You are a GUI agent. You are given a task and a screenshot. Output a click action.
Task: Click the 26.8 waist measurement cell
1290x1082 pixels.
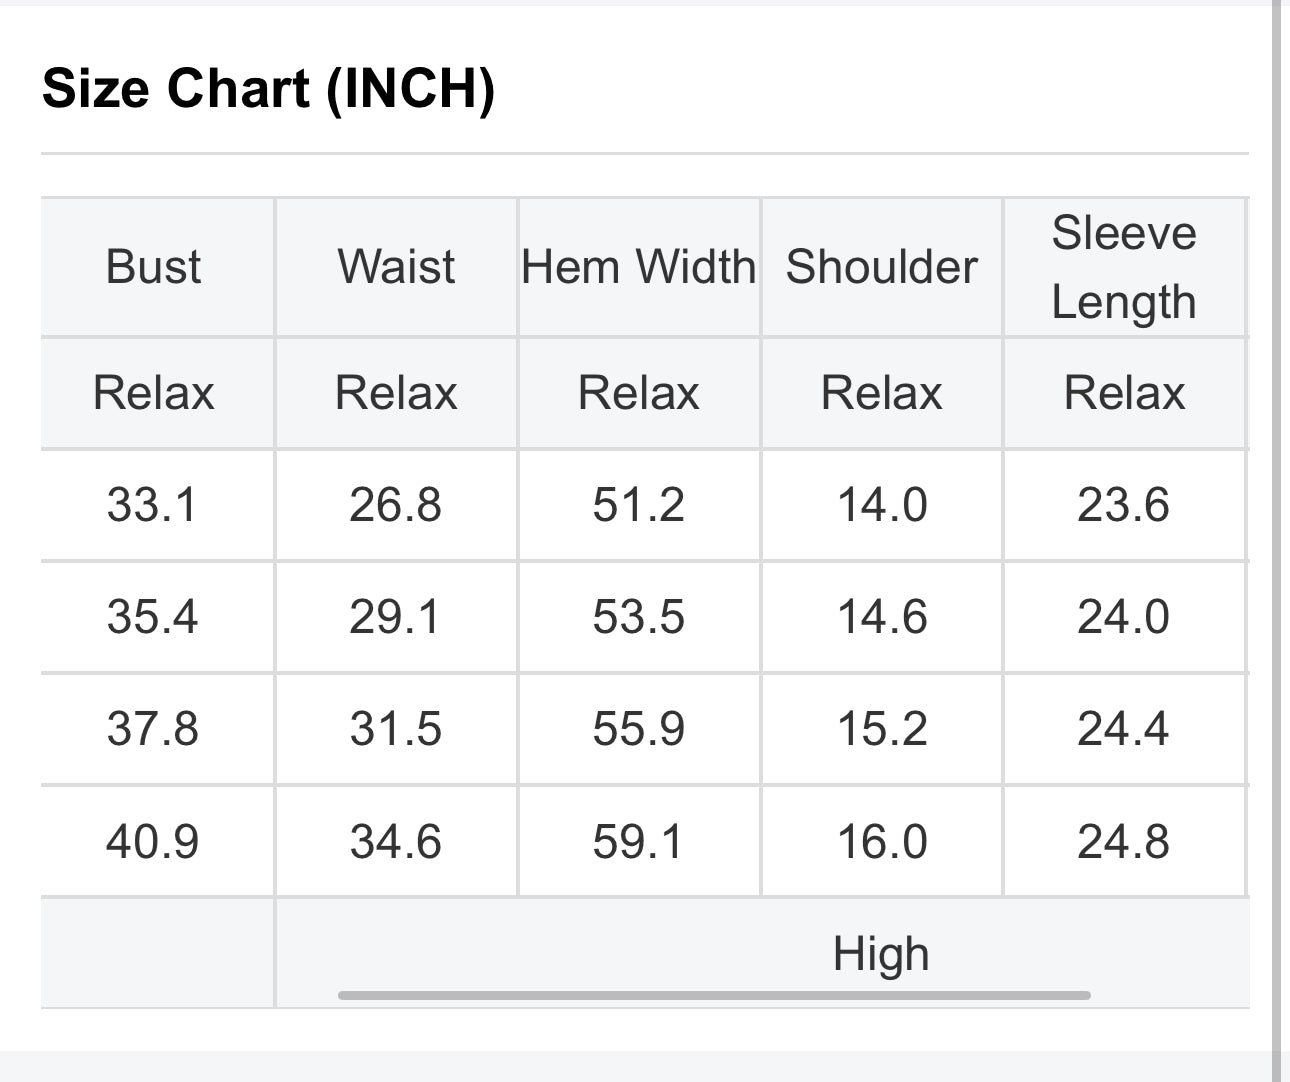[x=395, y=504]
